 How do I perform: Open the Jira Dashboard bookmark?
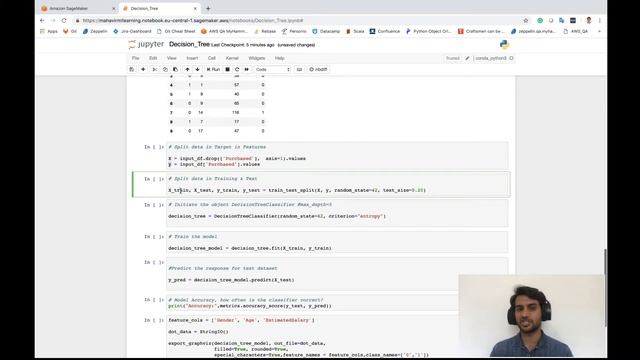click(x=132, y=31)
